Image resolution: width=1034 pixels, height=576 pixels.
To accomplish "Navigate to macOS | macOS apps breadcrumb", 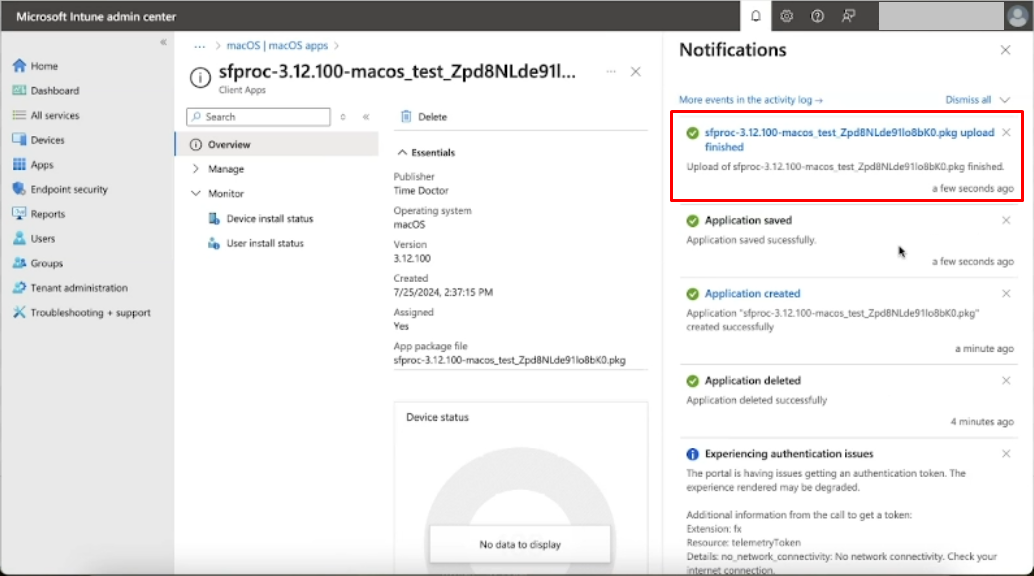I will pyautogui.click(x=277, y=46).
